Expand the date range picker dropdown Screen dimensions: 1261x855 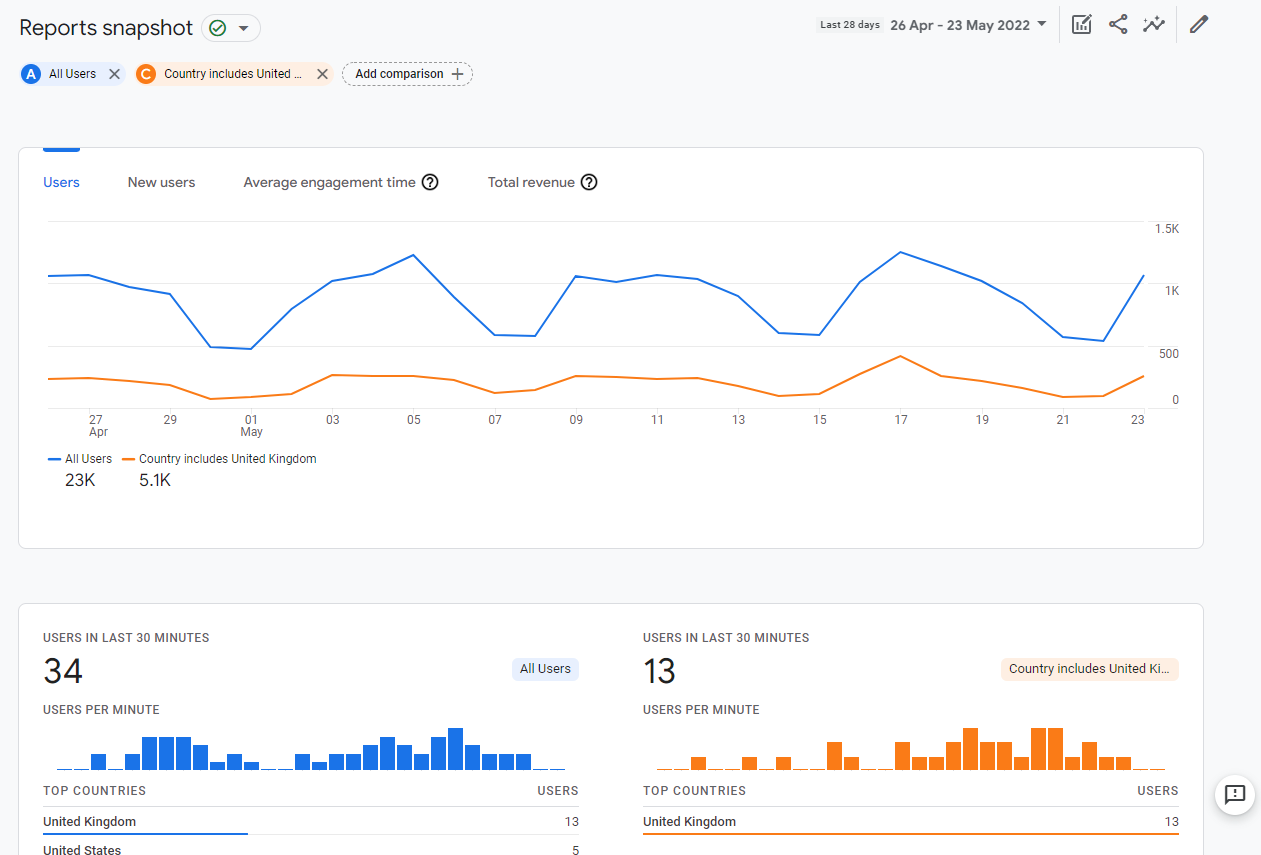[x=1042, y=25]
